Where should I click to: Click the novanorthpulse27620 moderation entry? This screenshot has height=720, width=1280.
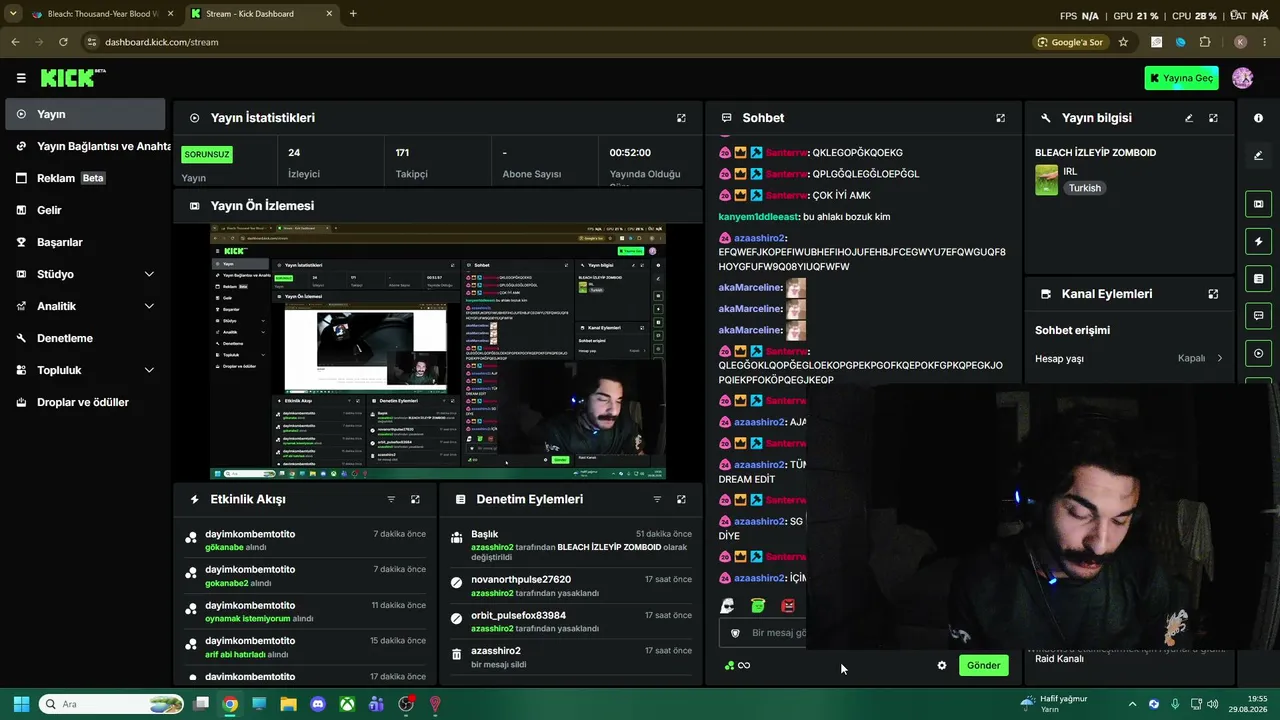click(x=570, y=586)
